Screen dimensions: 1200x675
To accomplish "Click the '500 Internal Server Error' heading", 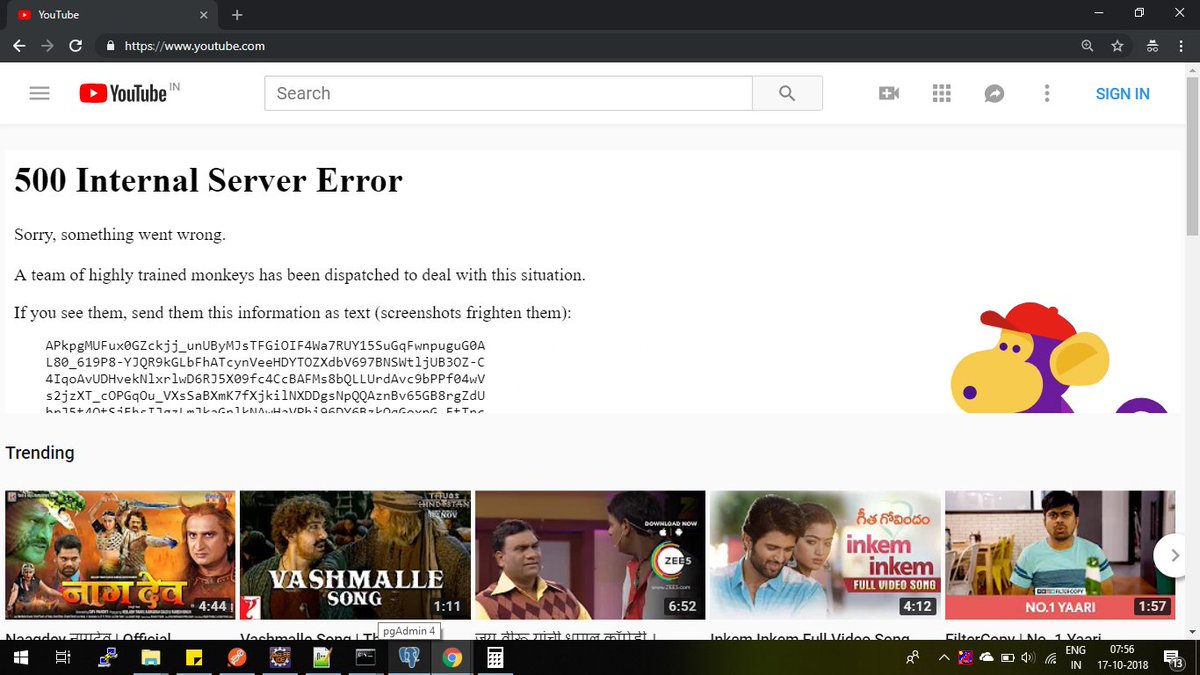I will [208, 181].
